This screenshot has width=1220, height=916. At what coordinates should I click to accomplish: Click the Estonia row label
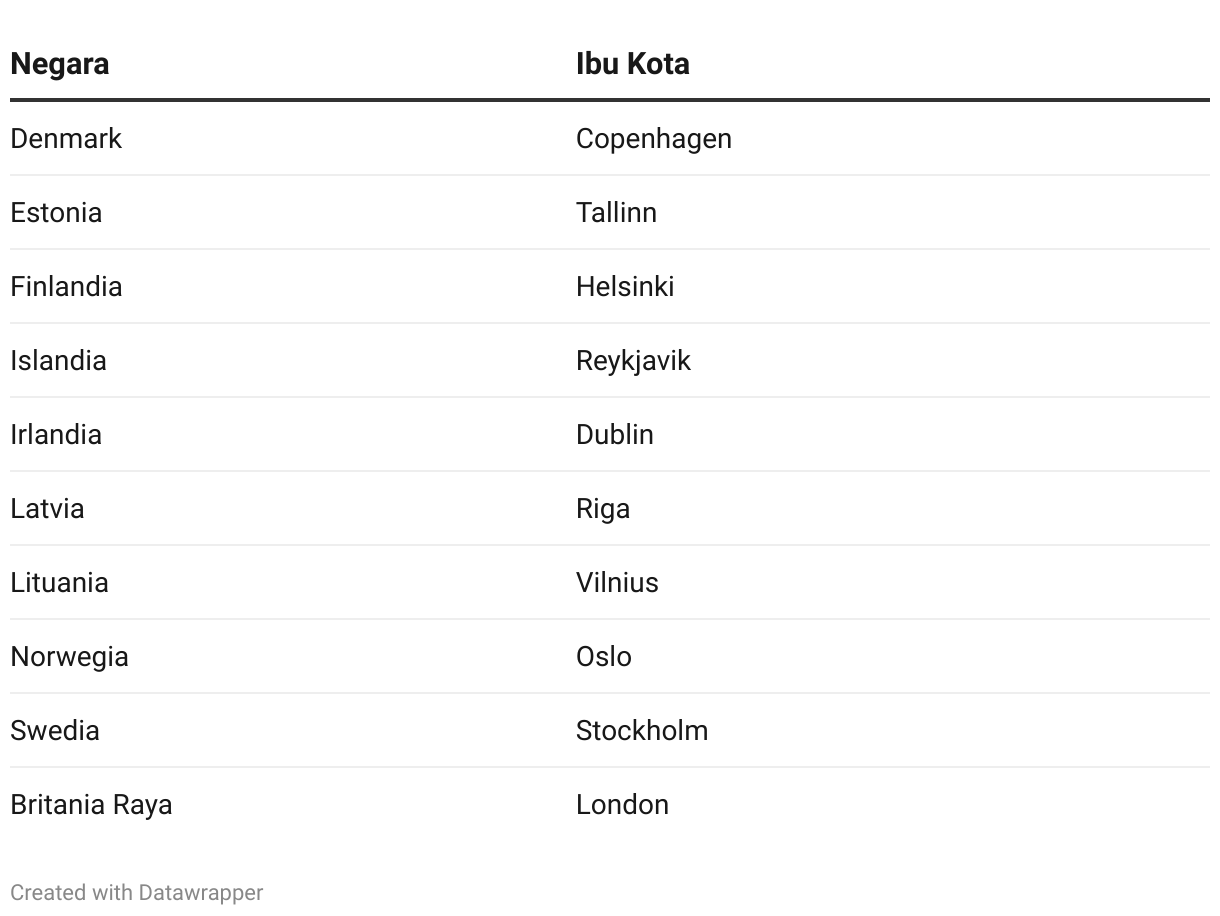click(56, 212)
